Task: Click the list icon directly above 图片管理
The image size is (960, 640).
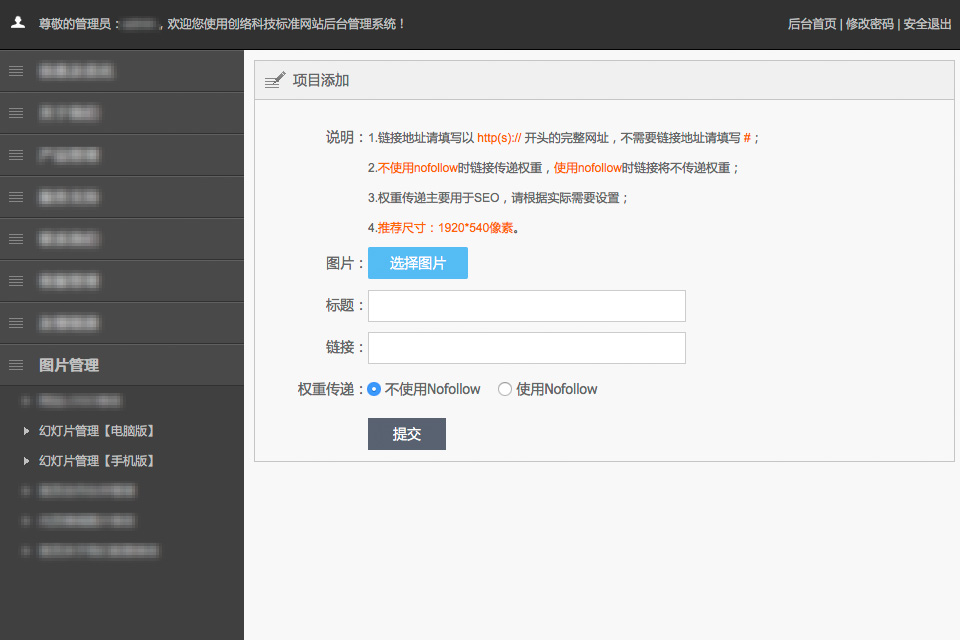Action: pyautogui.click(x=15, y=323)
